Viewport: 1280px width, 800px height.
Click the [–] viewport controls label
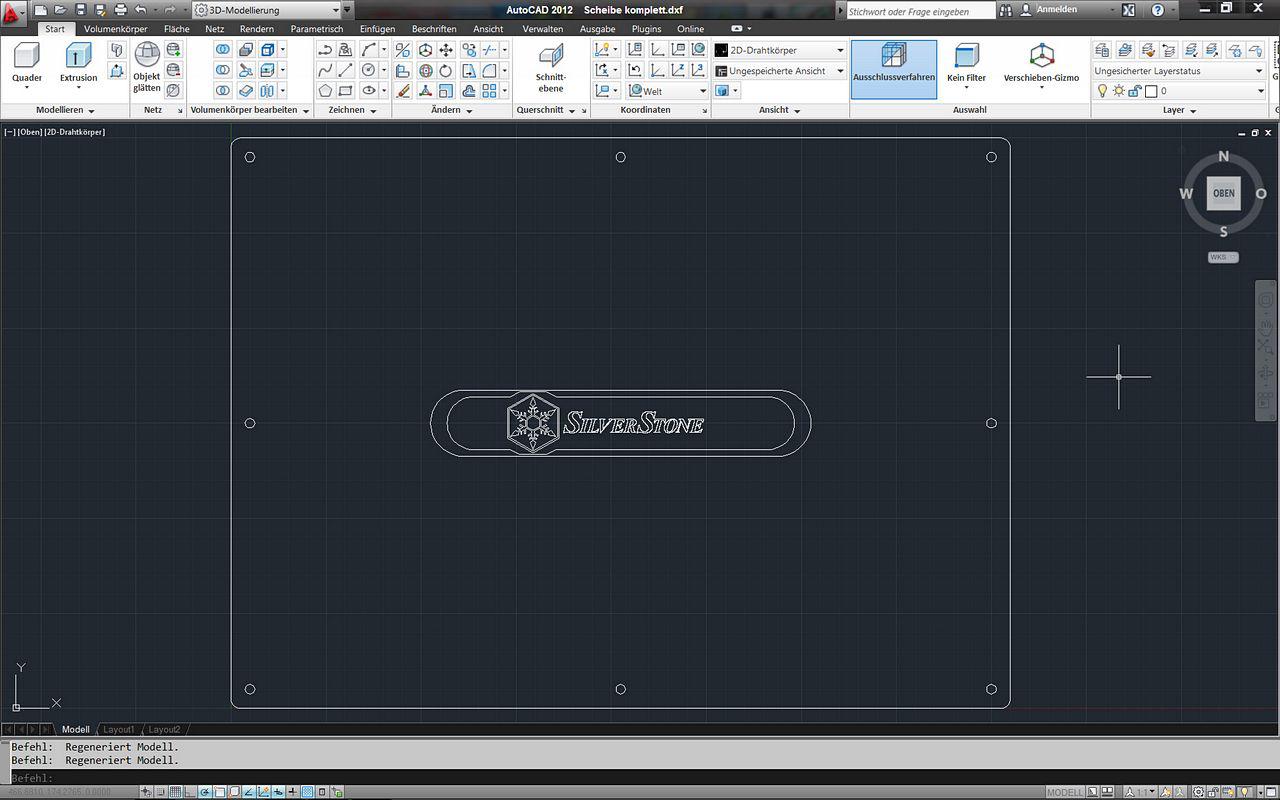click(x=10, y=132)
